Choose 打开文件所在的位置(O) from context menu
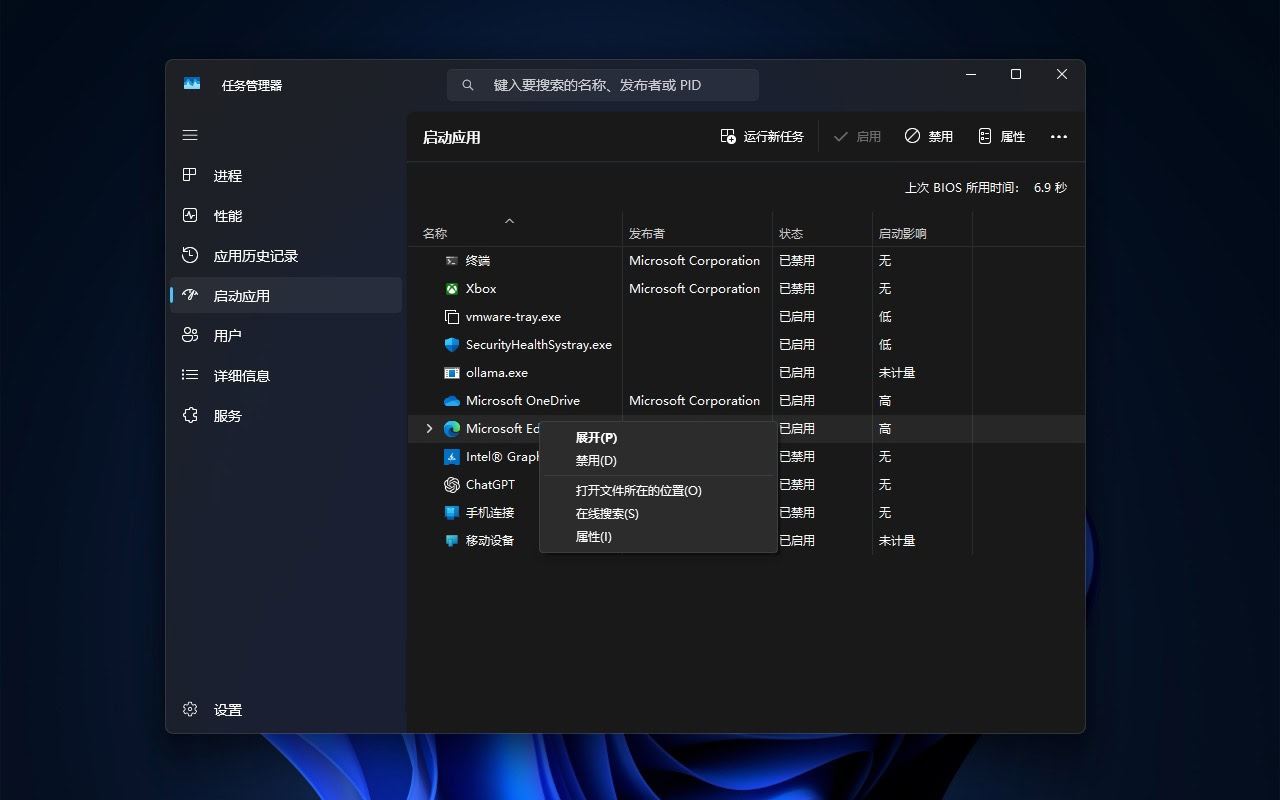 (x=638, y=490)
